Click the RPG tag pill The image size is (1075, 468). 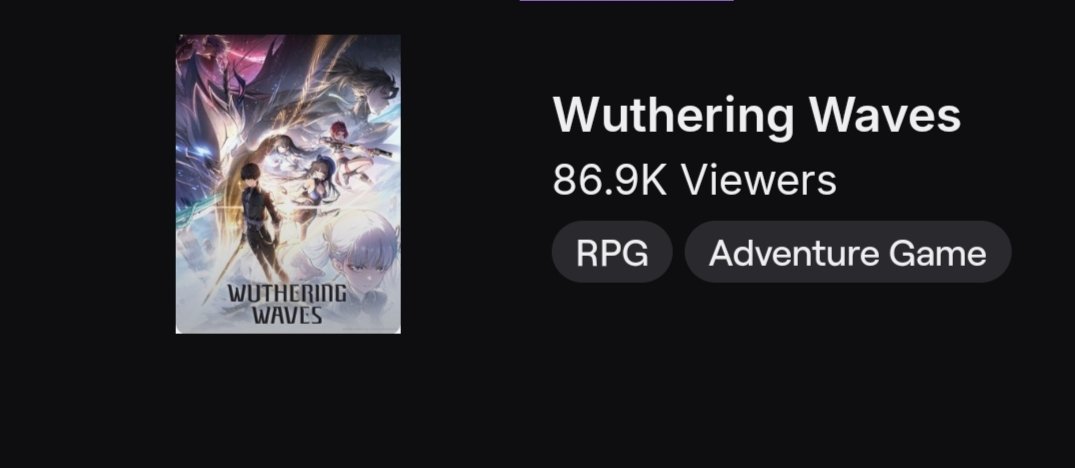[x=612, y=251]
